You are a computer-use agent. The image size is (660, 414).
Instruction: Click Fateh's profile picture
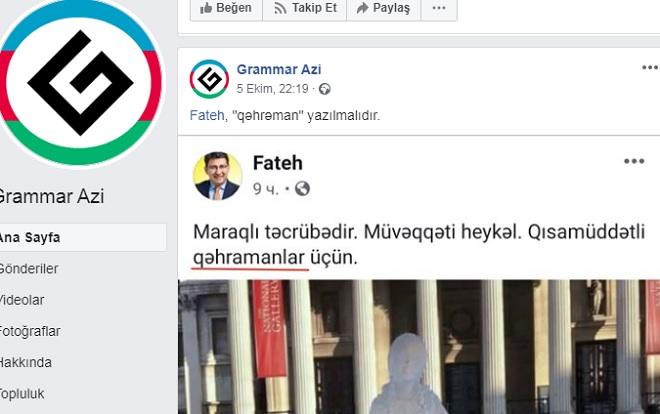pos(218,175)
